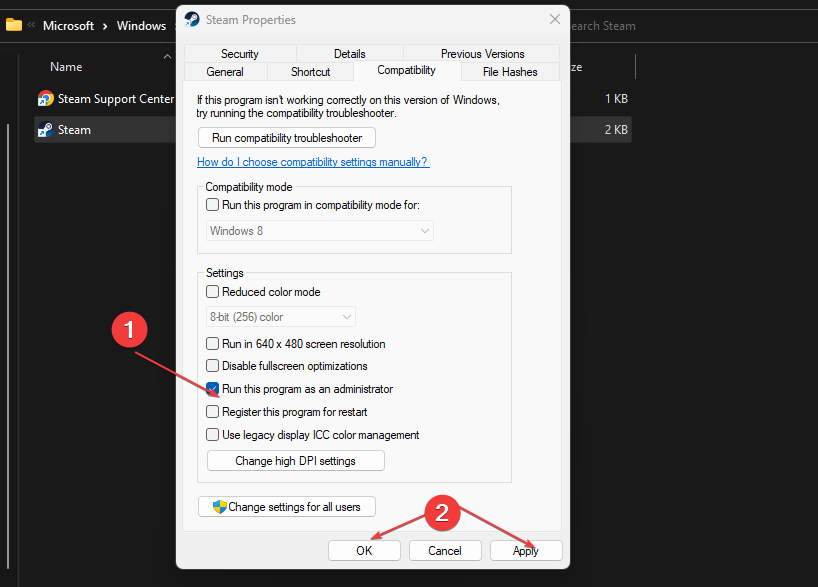Image resolution: width=818 pixels, height=587 pixels.
Task: Enable Use legacy display ICC color management
Action: 212,435
